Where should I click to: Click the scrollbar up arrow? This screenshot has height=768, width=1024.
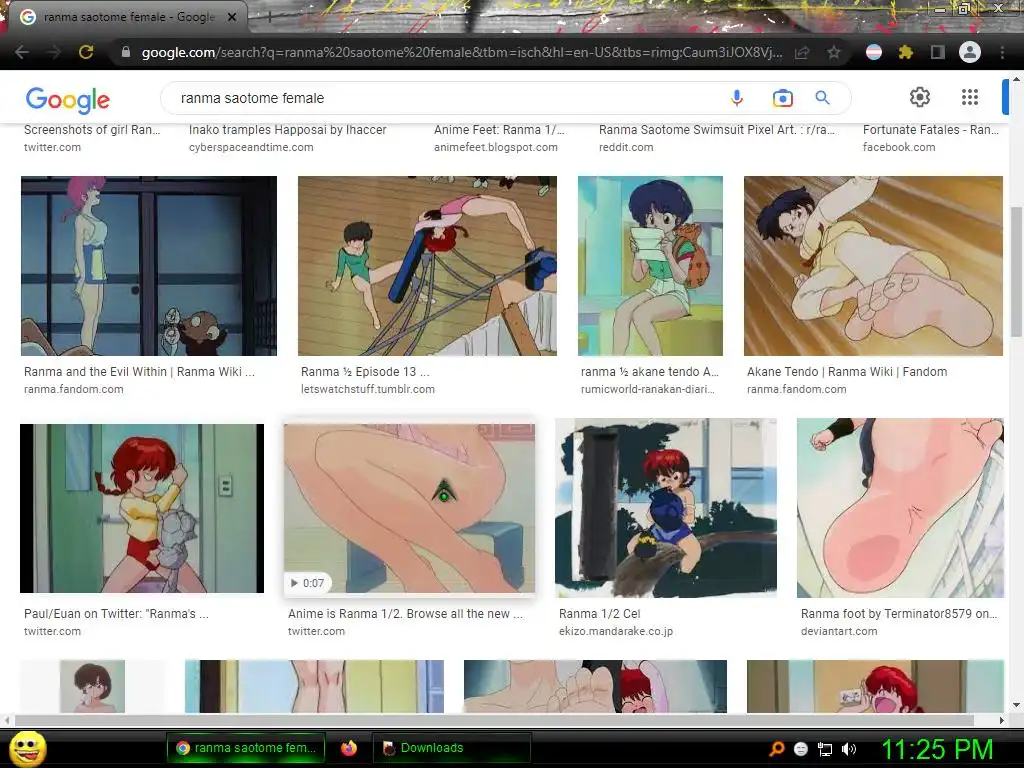(1016, 79)
